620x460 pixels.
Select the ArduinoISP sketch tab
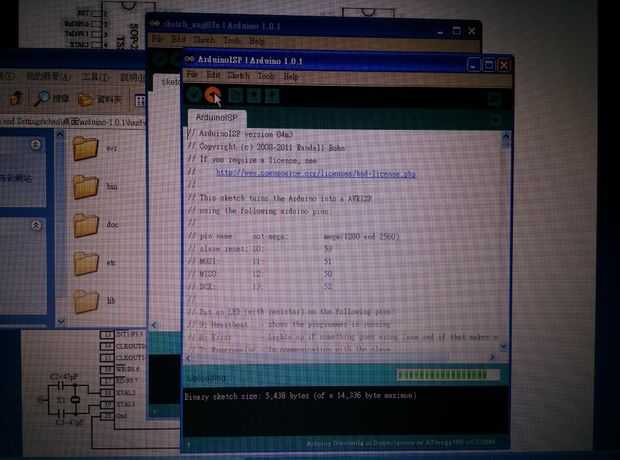(x=217, y=117)
